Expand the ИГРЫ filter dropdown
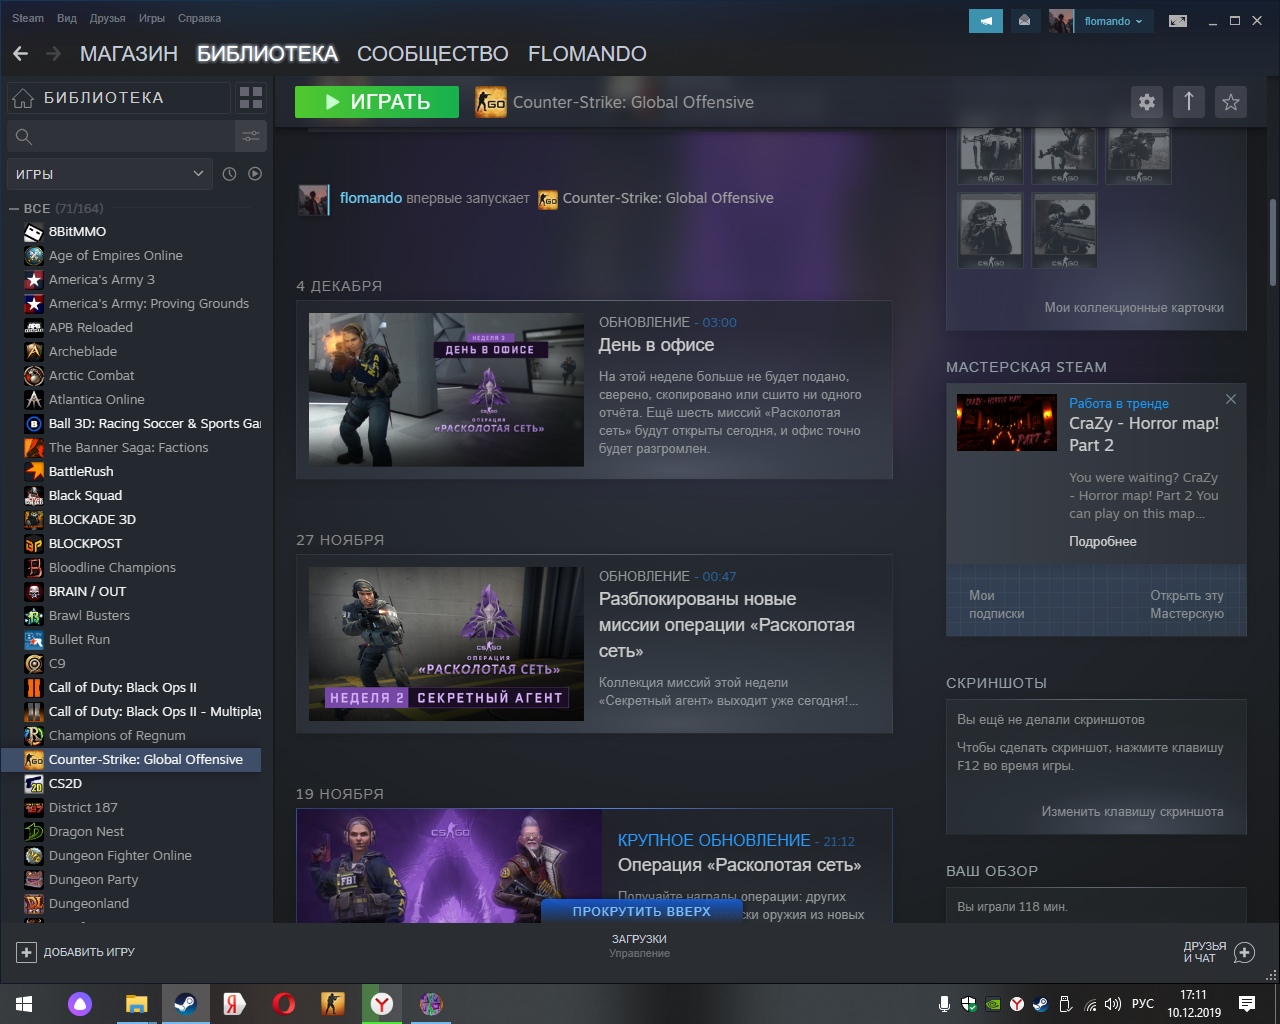This screenshot has height=1024, width=1280. pos(109,174)
